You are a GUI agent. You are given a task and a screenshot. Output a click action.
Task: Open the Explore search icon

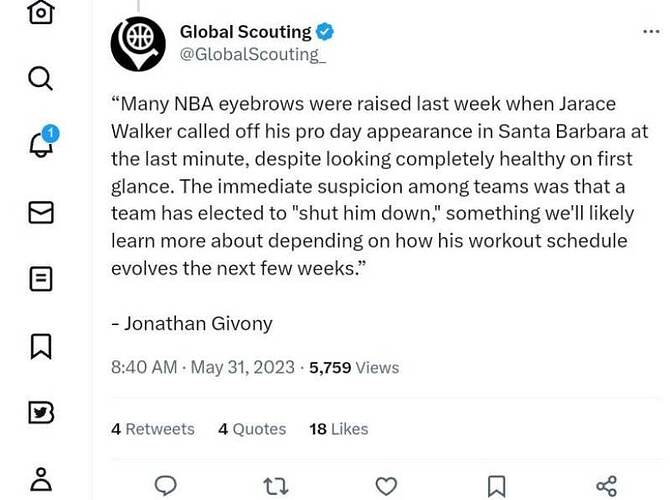pos(41,79)
